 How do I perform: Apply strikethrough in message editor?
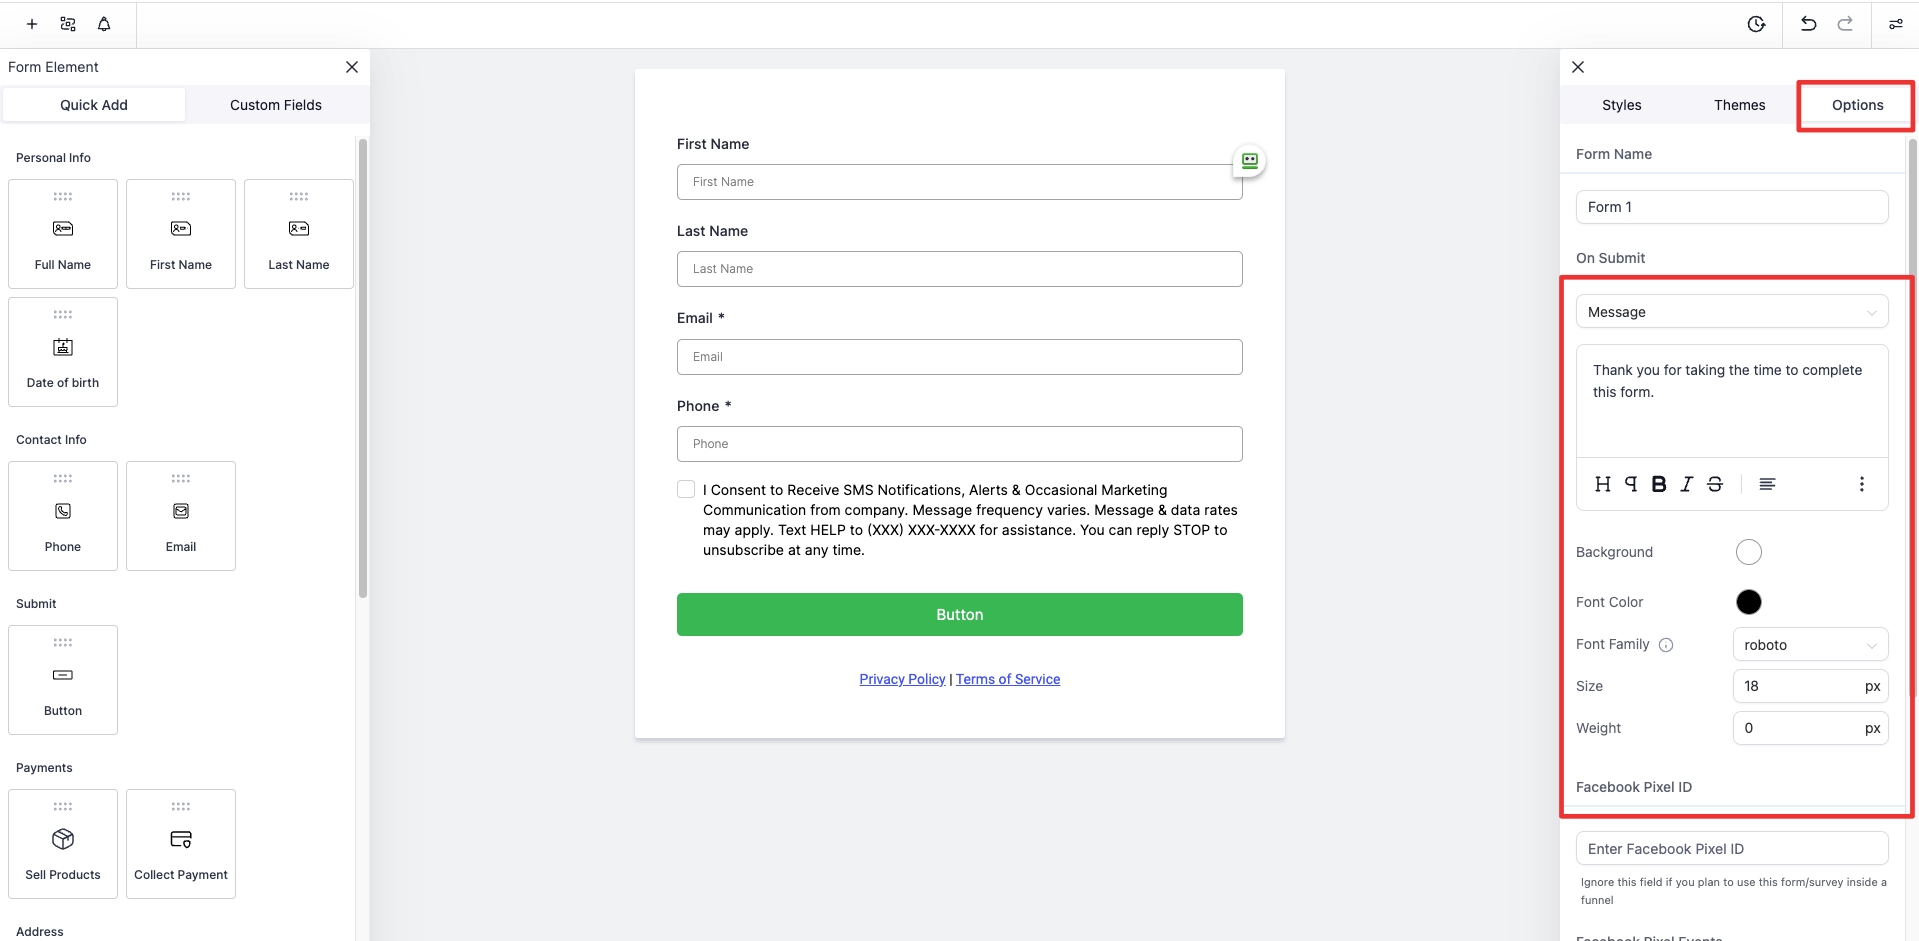[1715, 484]
